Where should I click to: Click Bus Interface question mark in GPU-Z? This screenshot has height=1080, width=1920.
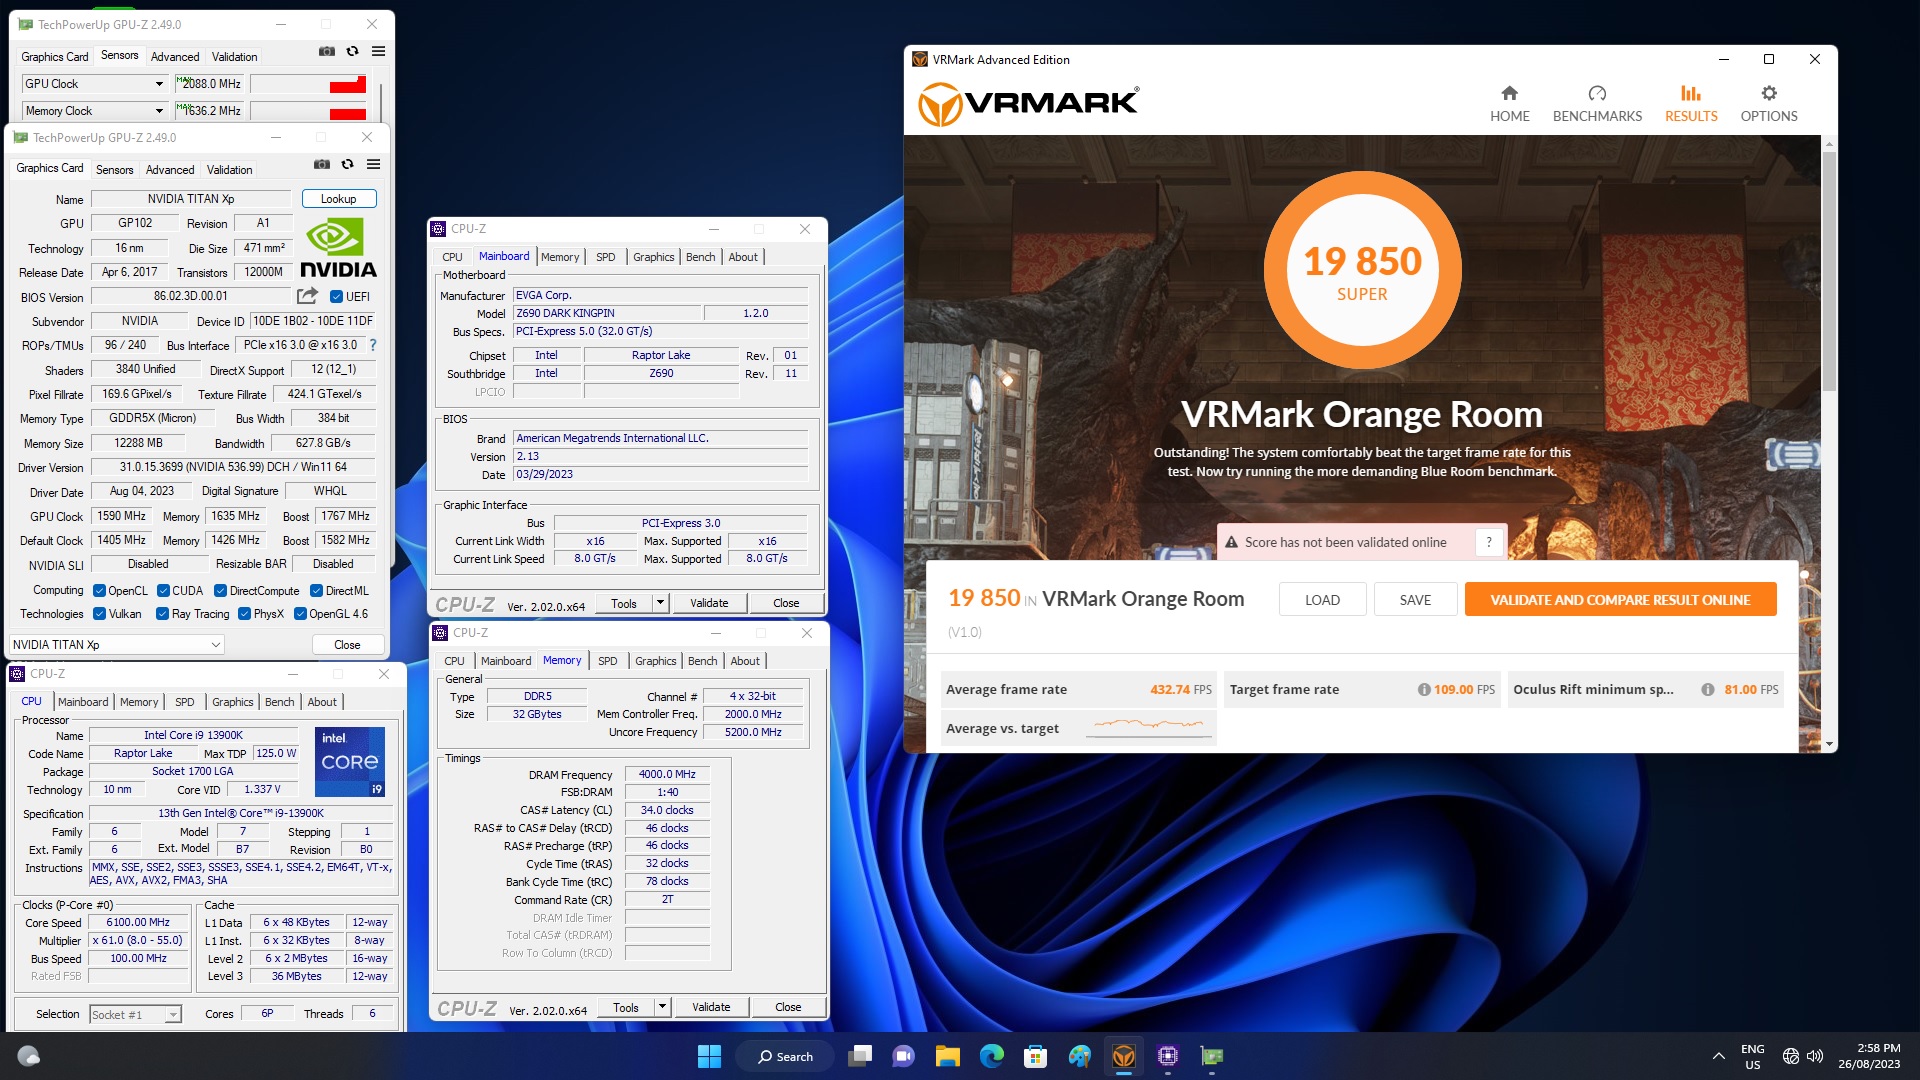tap(373, 345)
